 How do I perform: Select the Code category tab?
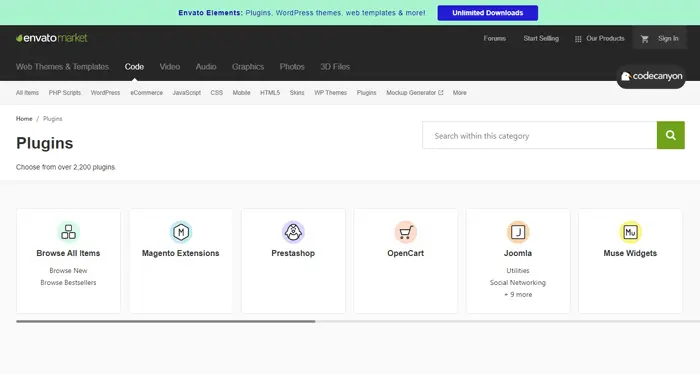point(134,66)
